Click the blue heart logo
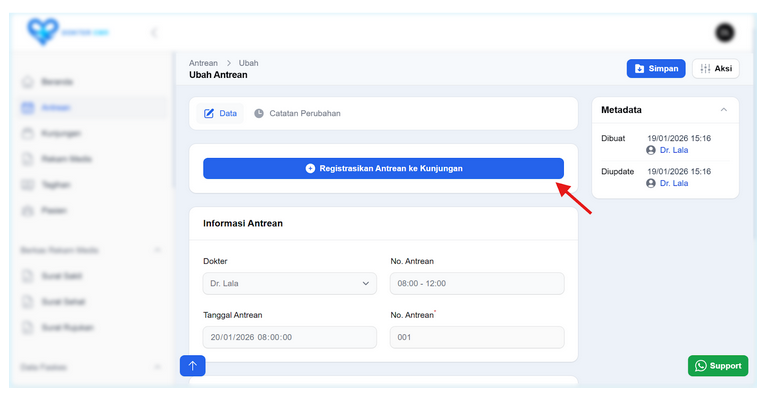This screenshot has height=399, width=776. 43,32
